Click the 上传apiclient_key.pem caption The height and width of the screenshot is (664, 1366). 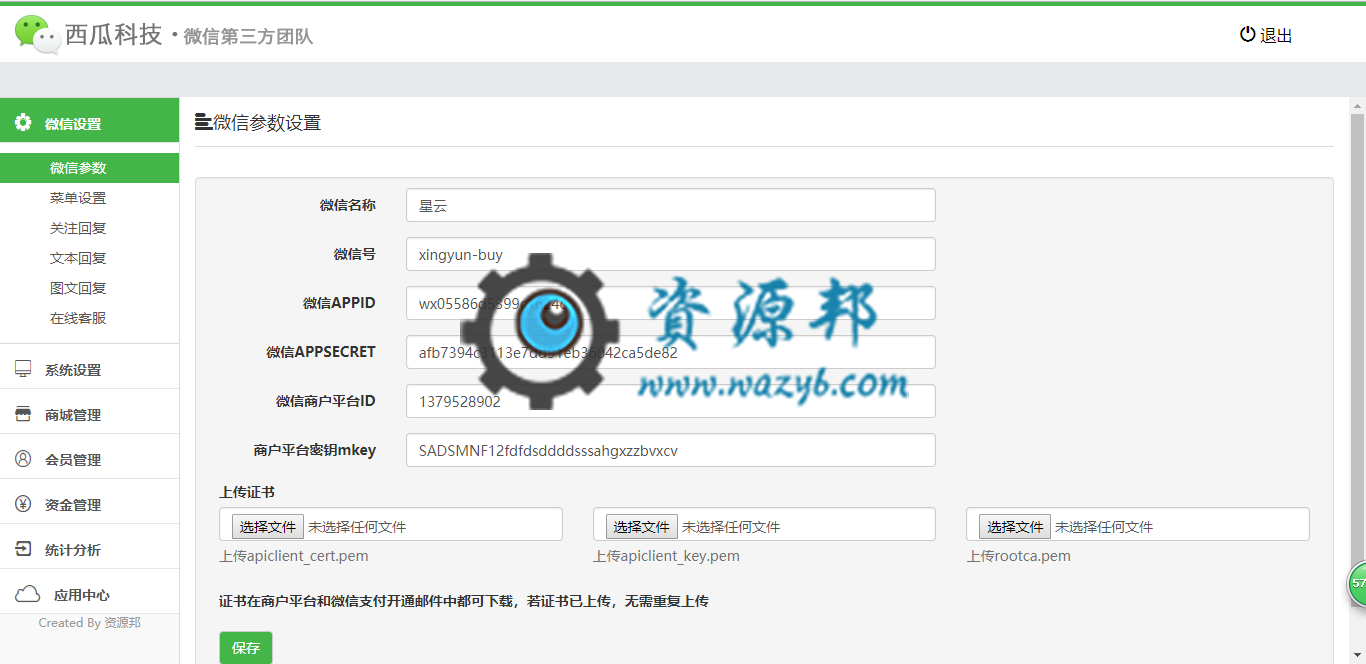tap(667, 556)
